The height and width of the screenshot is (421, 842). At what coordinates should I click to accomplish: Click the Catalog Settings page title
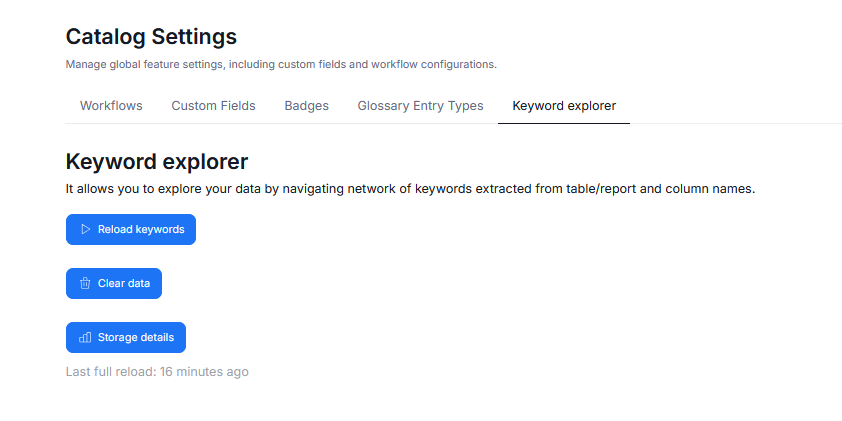(151, 37)
